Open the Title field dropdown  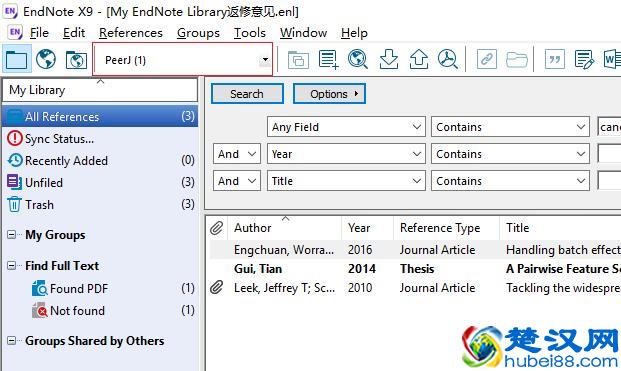(346, 181)
